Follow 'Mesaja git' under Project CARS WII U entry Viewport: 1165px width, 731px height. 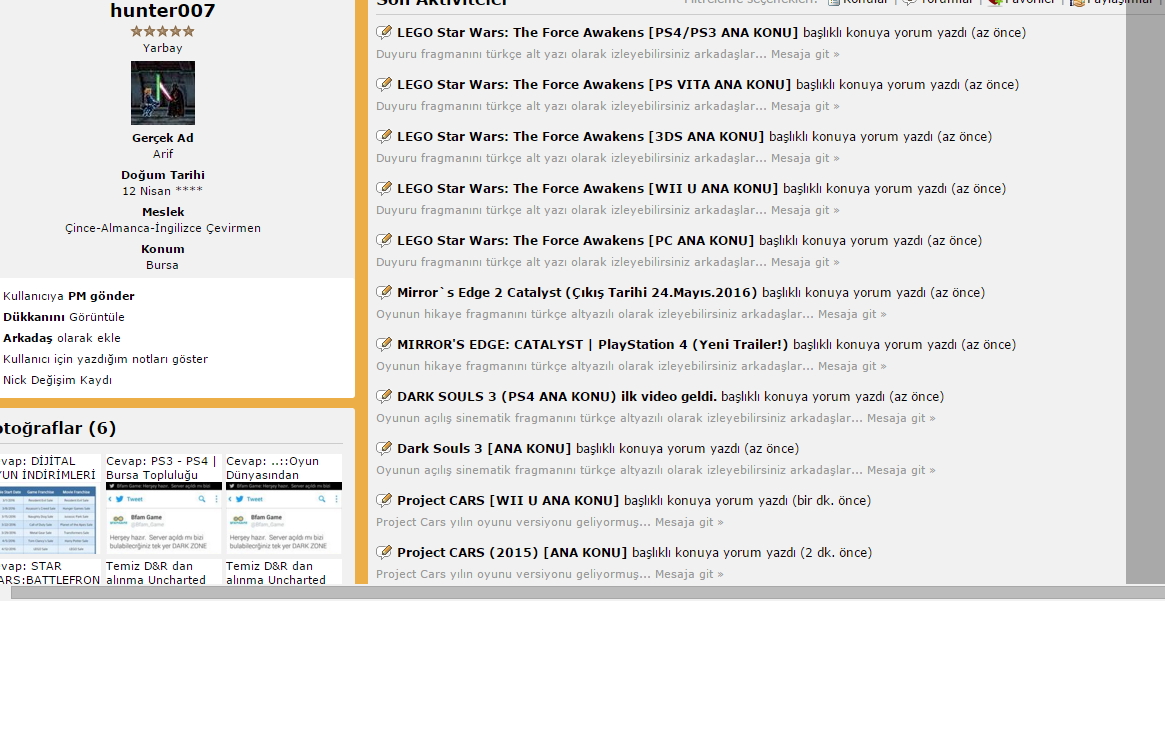pyautogui.click(x=689, y=522)
